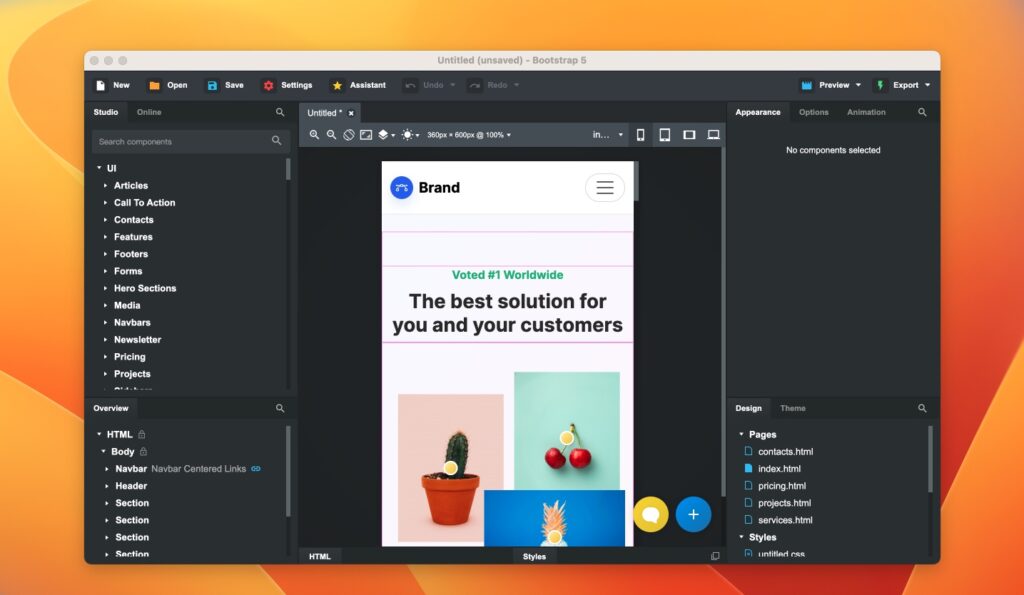Create a new project via the New icon
Image resolution: width=1024 pixels, height=595 pixels.
click(x=100, y=85)
